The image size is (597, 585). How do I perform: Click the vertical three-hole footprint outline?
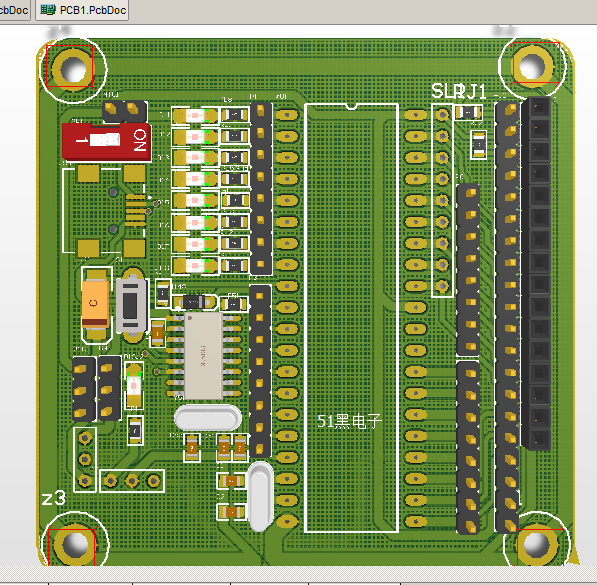(x=85, y=460)
